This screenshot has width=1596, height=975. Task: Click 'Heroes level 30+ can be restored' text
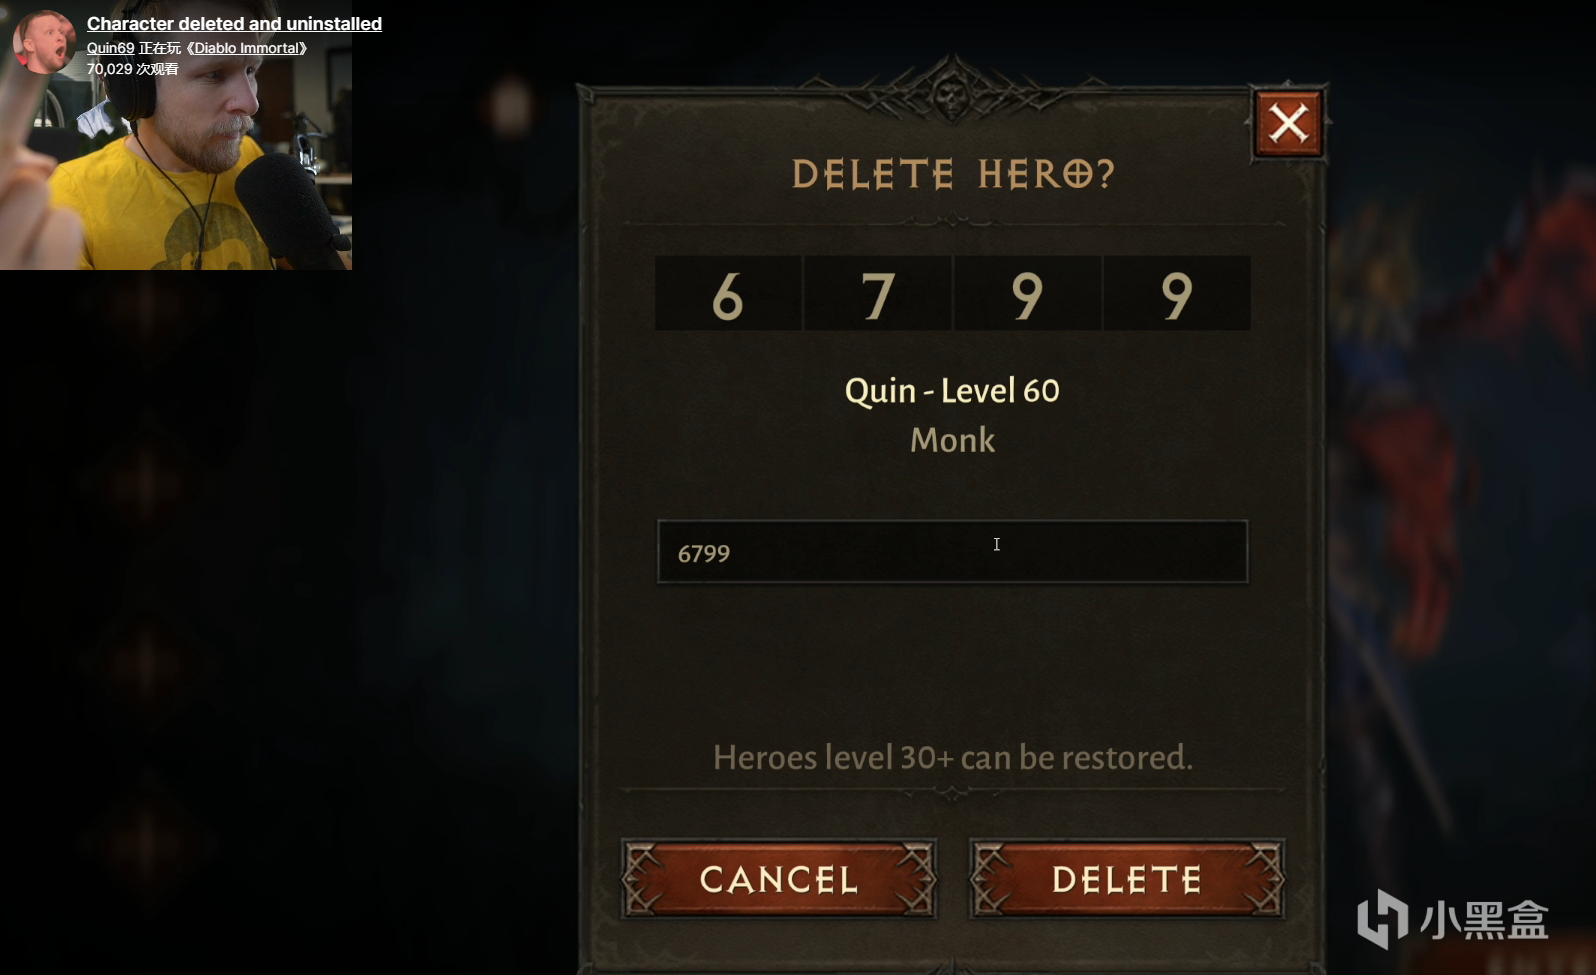tap(952, 757)
